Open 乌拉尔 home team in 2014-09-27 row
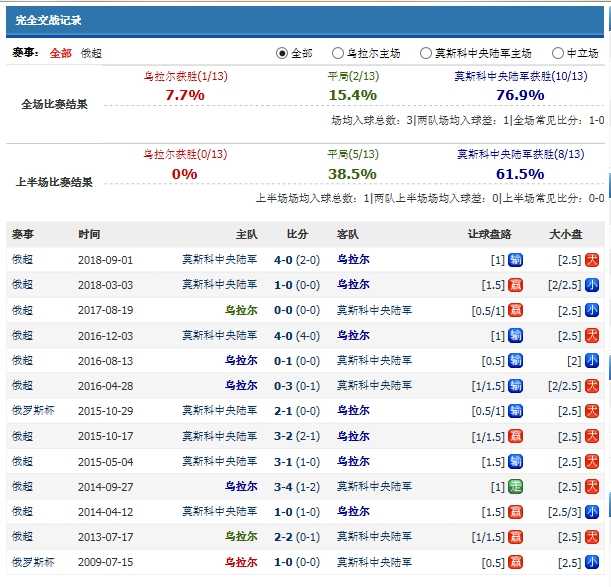The width and height of the screenshot is (611, 587). (241, 486)
